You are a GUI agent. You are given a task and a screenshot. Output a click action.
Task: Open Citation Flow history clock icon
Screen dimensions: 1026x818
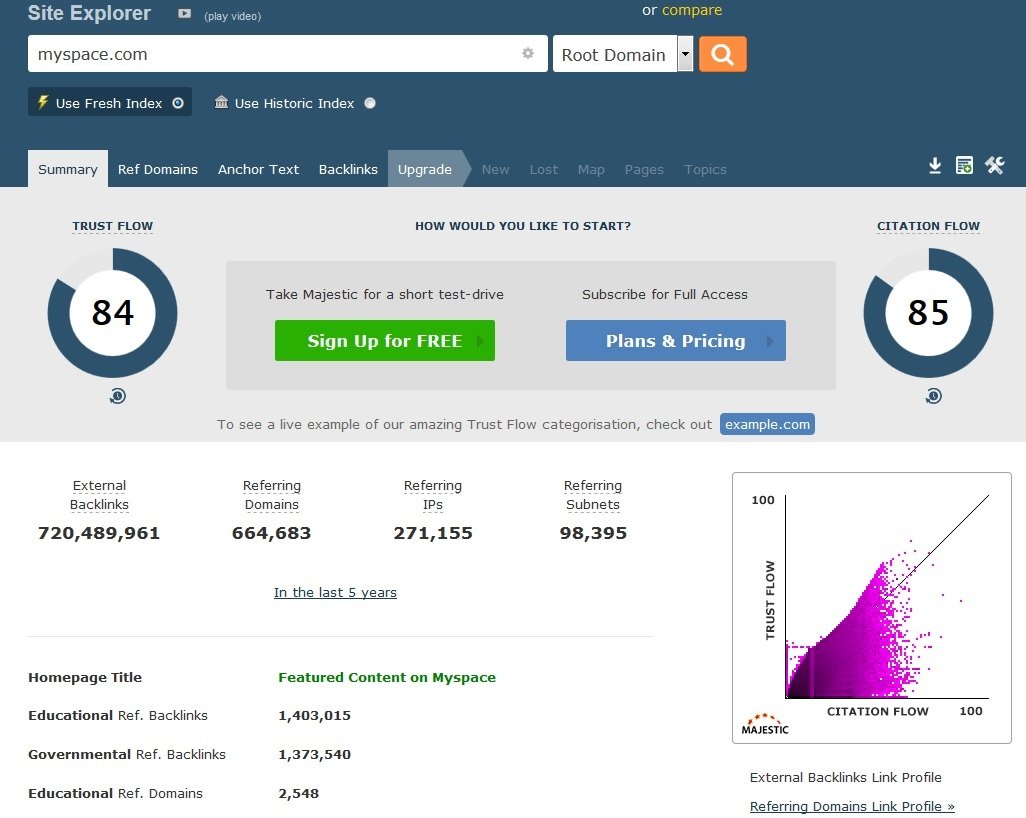[x=934, y=396]
